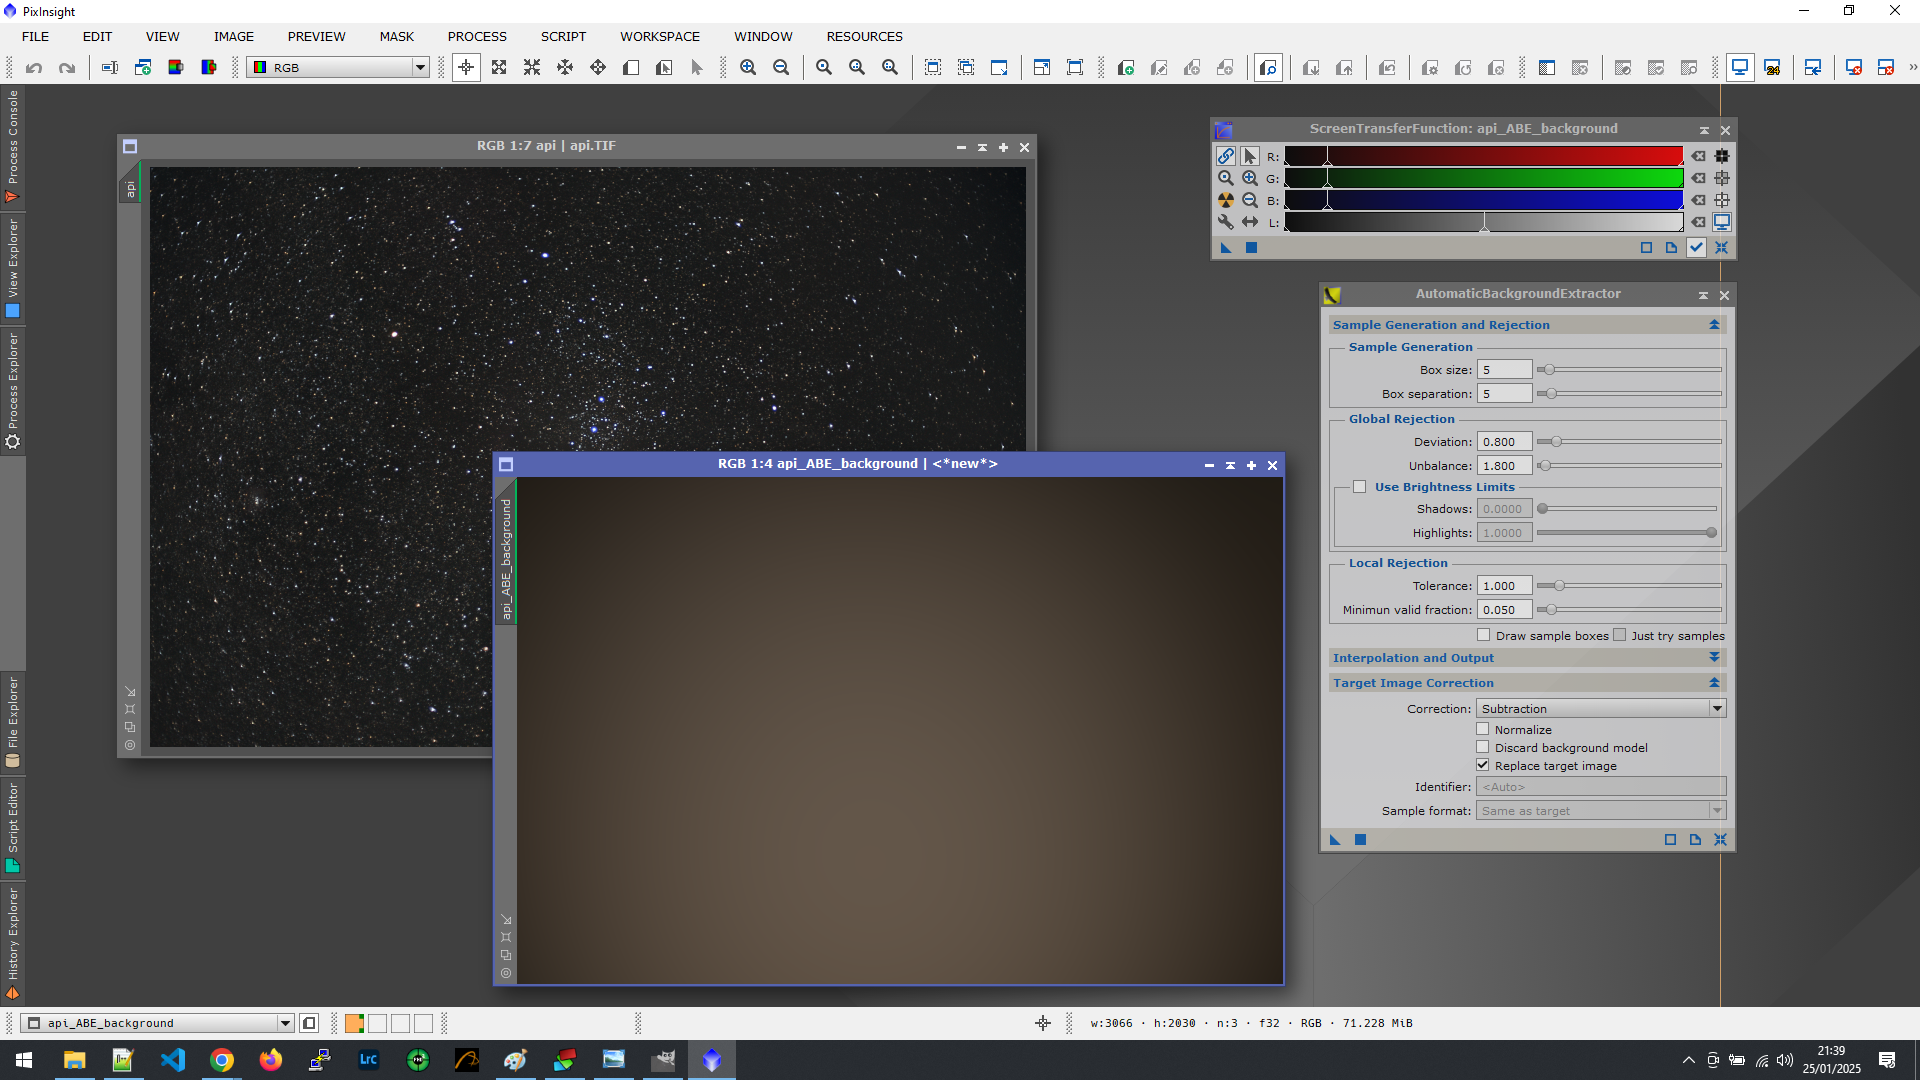Shade the AutomaticBackgroundExtractor window title bar
1920x1080 pixels.
pos(1702,295)
